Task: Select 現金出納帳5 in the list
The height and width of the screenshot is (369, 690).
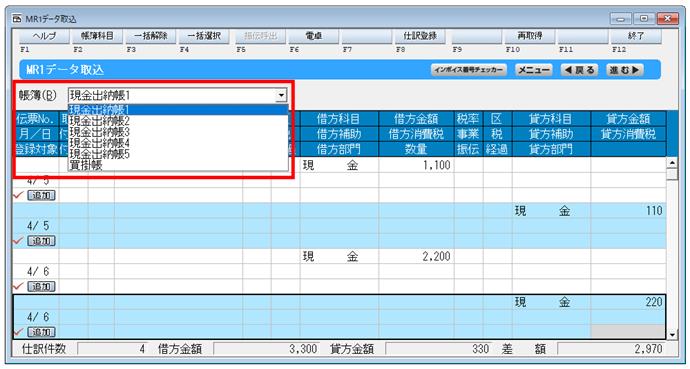Action: (x=99, y=154)
